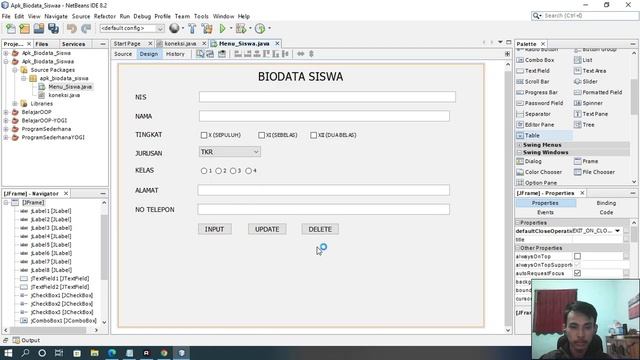Click the Open Project toolbar icon

click(x=39, y=28)
